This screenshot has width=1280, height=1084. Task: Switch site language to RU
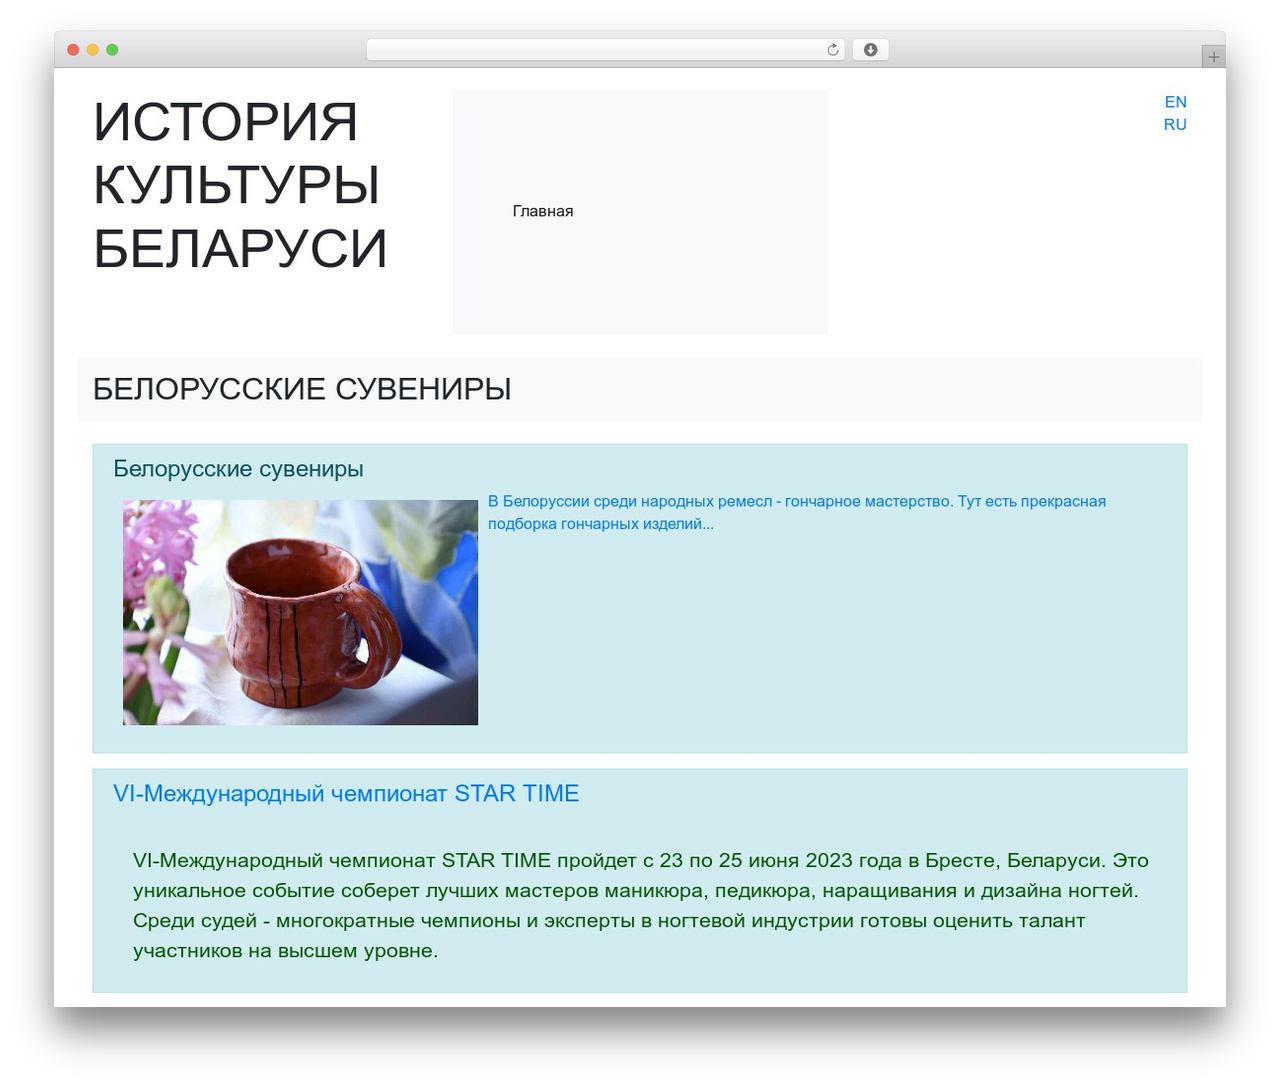1175,124
